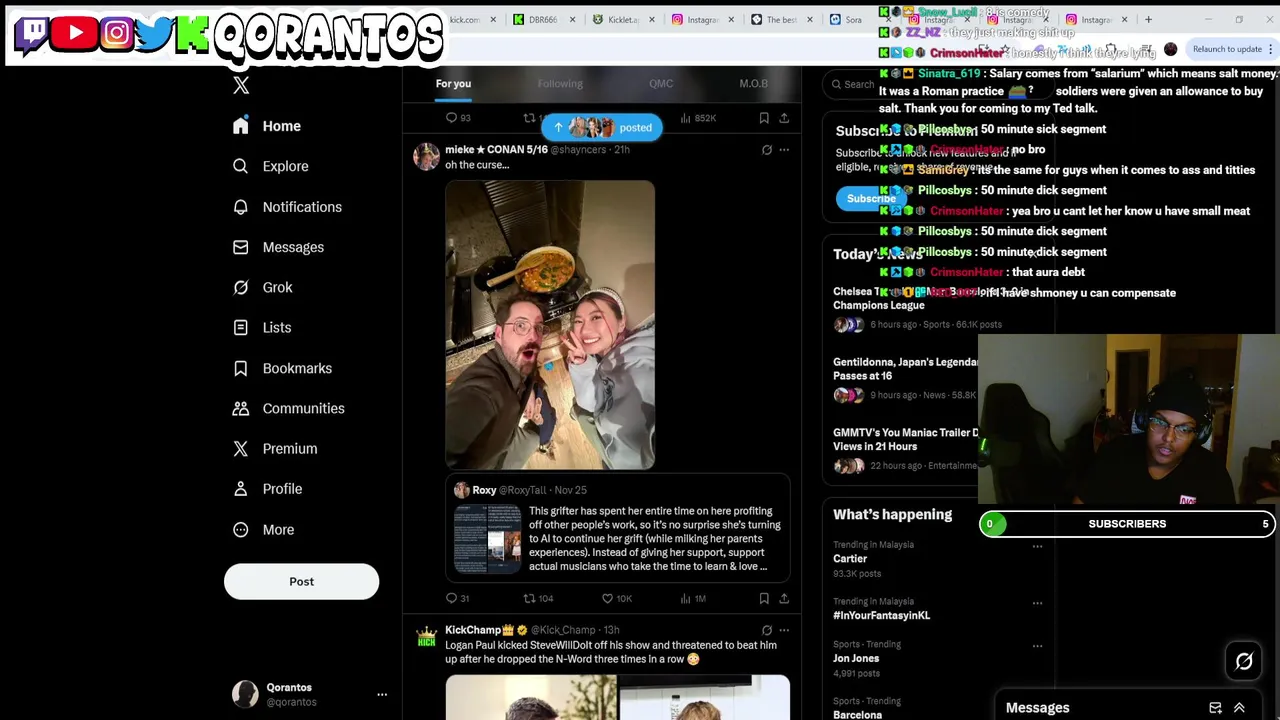Viewport: 1280px width, 720px height.
Task: Switch to the QMC tab
Action: click(661, 84)
